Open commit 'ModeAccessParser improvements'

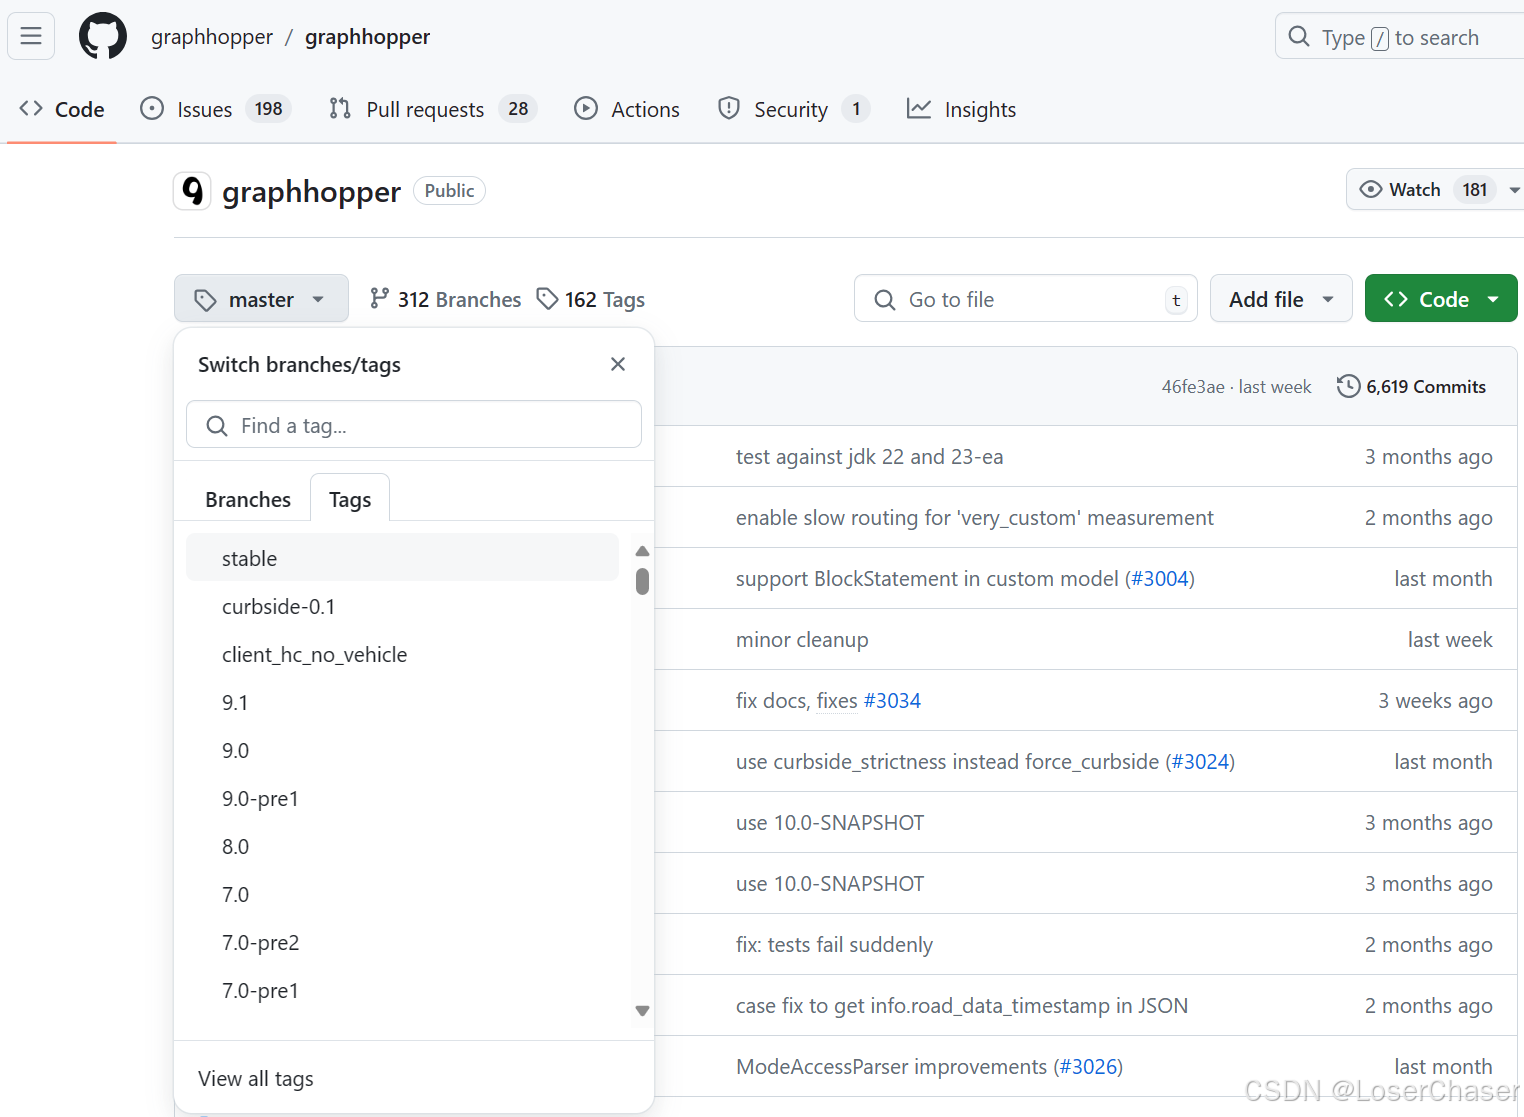click(891, 1067)
